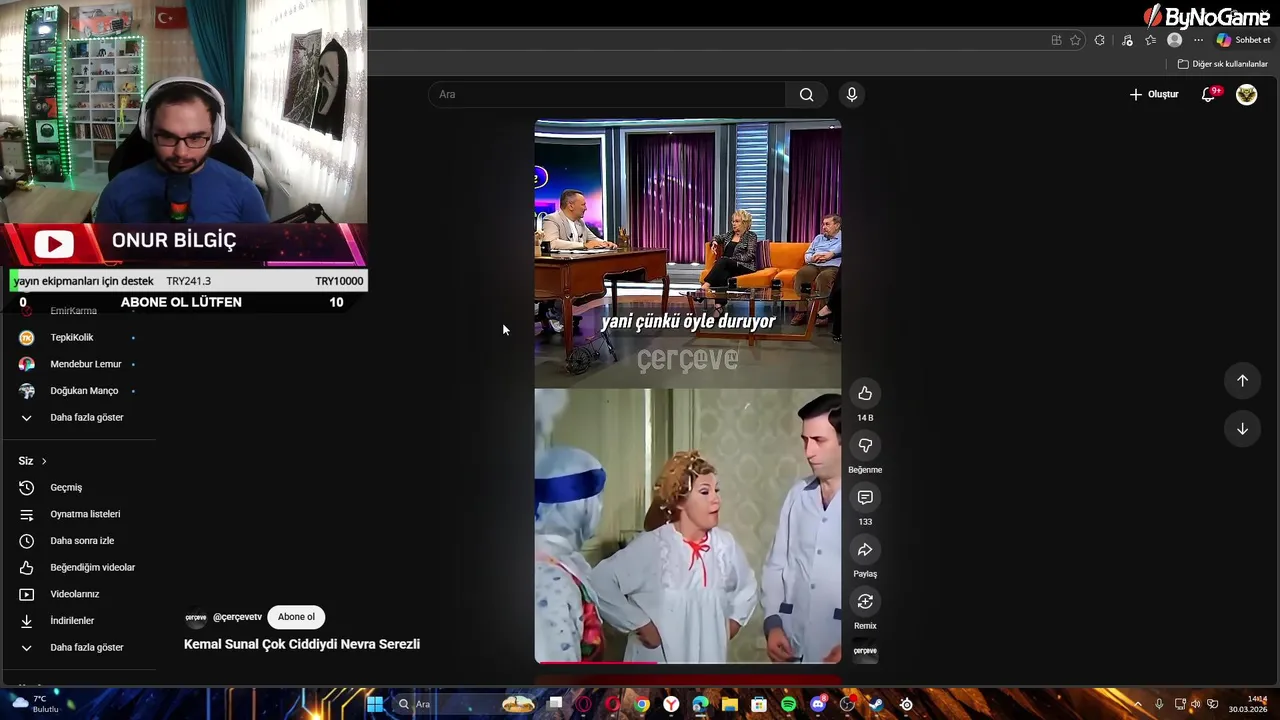Image resolution: width=1280 pixels, height=720 pixels.
Task: Open Copilot Sohbet et button
Action: (1243, 40)
